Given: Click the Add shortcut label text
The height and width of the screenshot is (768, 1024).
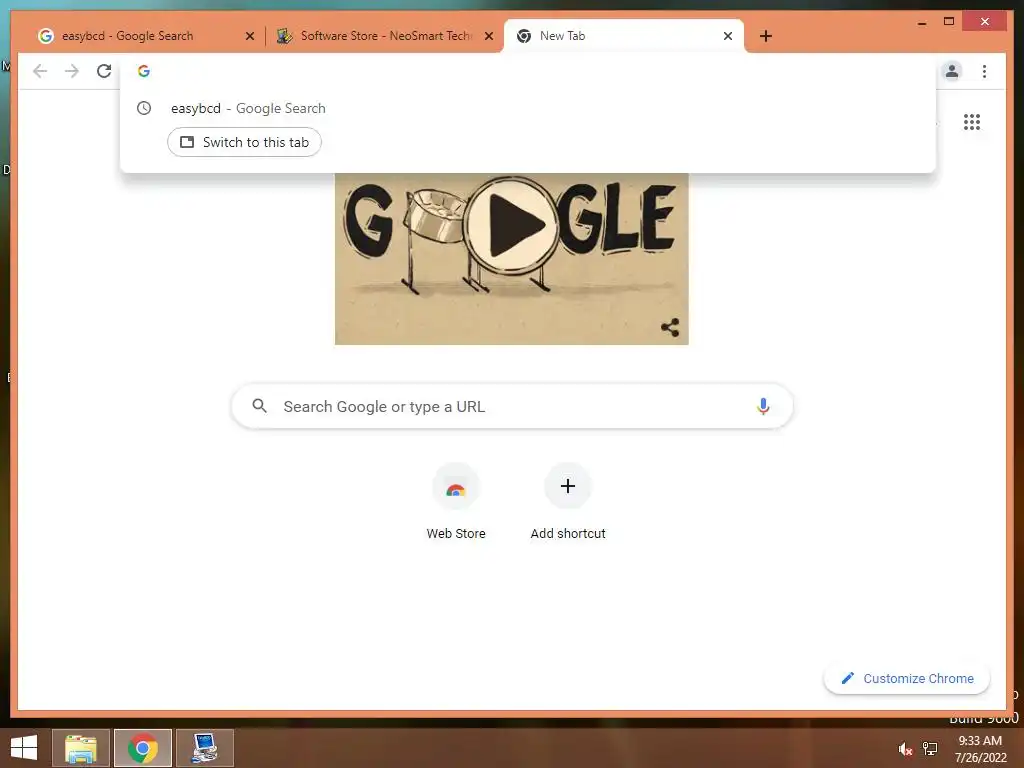Looking at the screenshot, I should pyautogui.click(x=568, y=534).
